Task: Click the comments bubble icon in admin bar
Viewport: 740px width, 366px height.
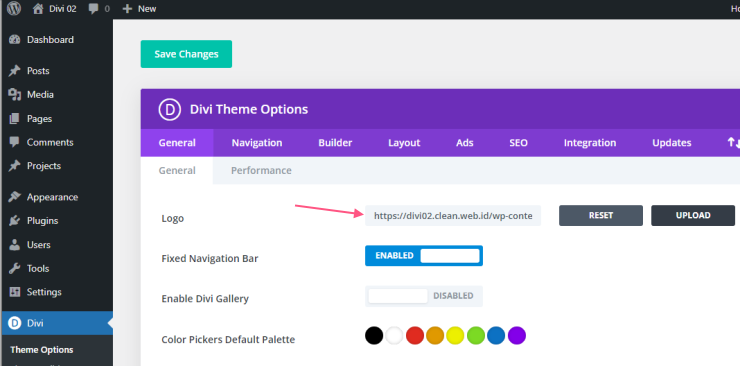Action: [x=93, y=8]
